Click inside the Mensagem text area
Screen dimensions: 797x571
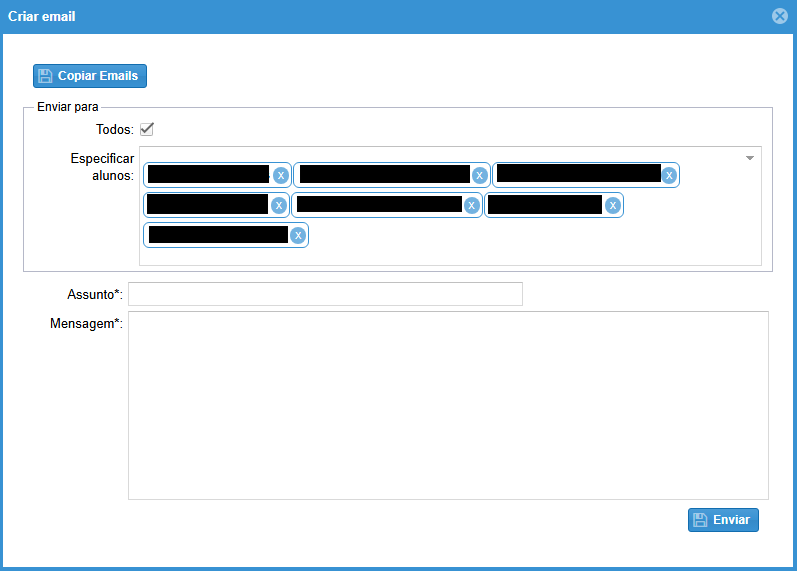tap(448, 405)
